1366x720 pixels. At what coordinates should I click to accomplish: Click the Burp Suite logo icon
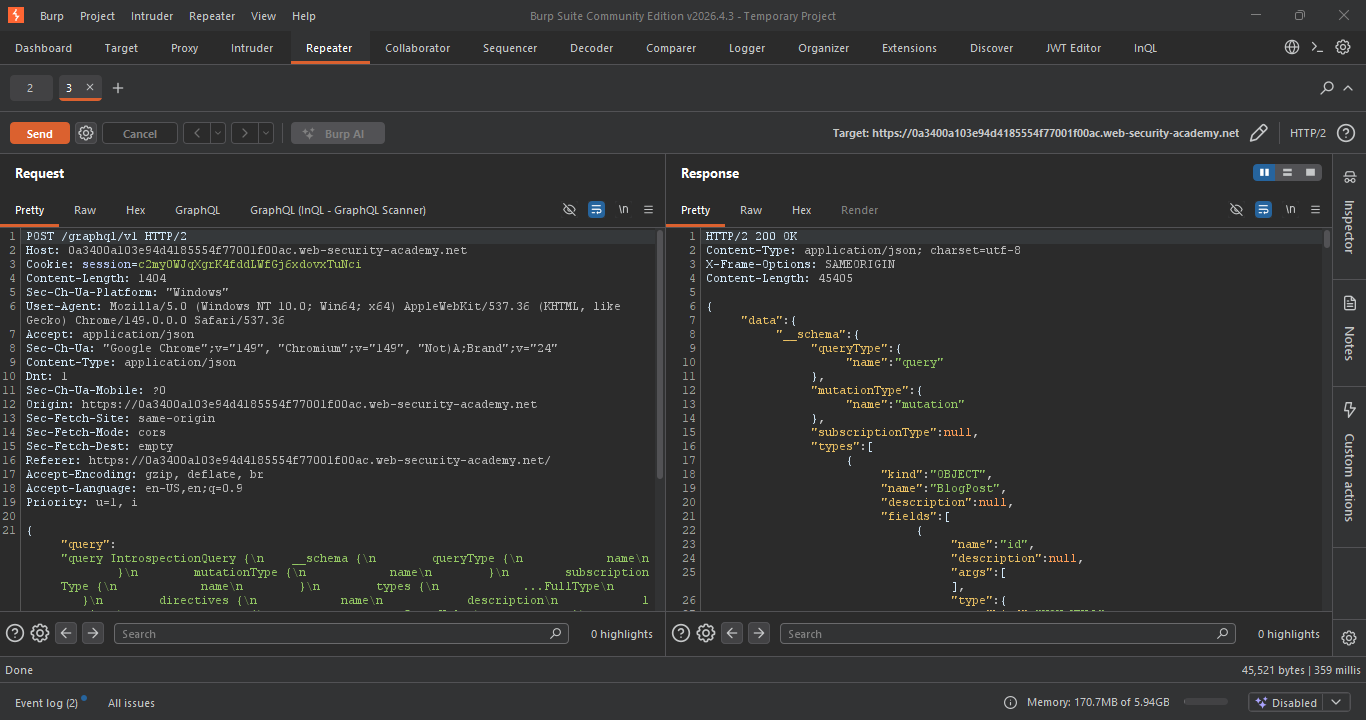pos(15,15)
